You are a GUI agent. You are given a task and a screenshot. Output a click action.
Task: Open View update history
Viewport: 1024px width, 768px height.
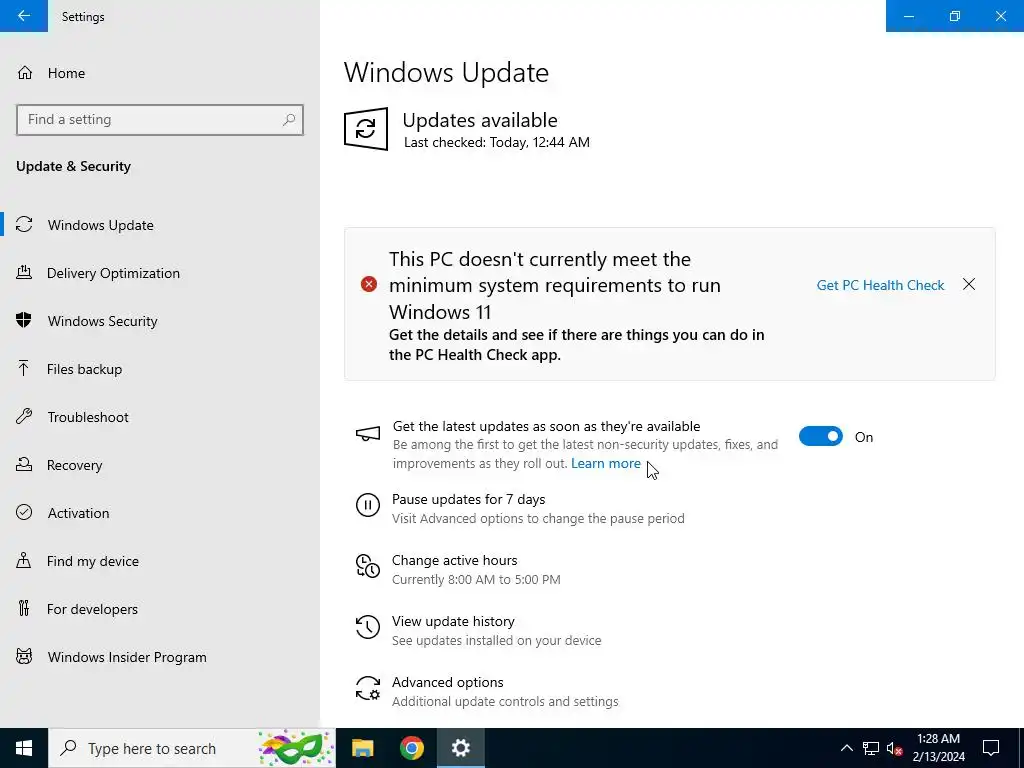click(477, 630)
